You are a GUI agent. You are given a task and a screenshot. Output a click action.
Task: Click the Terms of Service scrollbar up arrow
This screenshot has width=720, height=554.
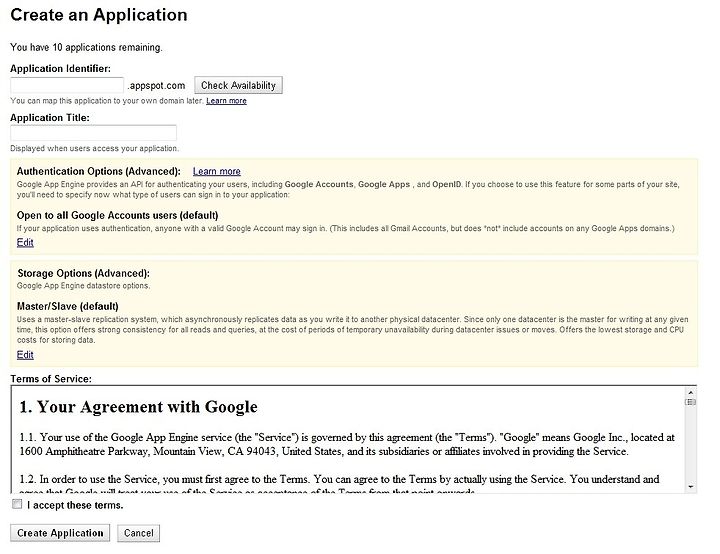(690, 392)
